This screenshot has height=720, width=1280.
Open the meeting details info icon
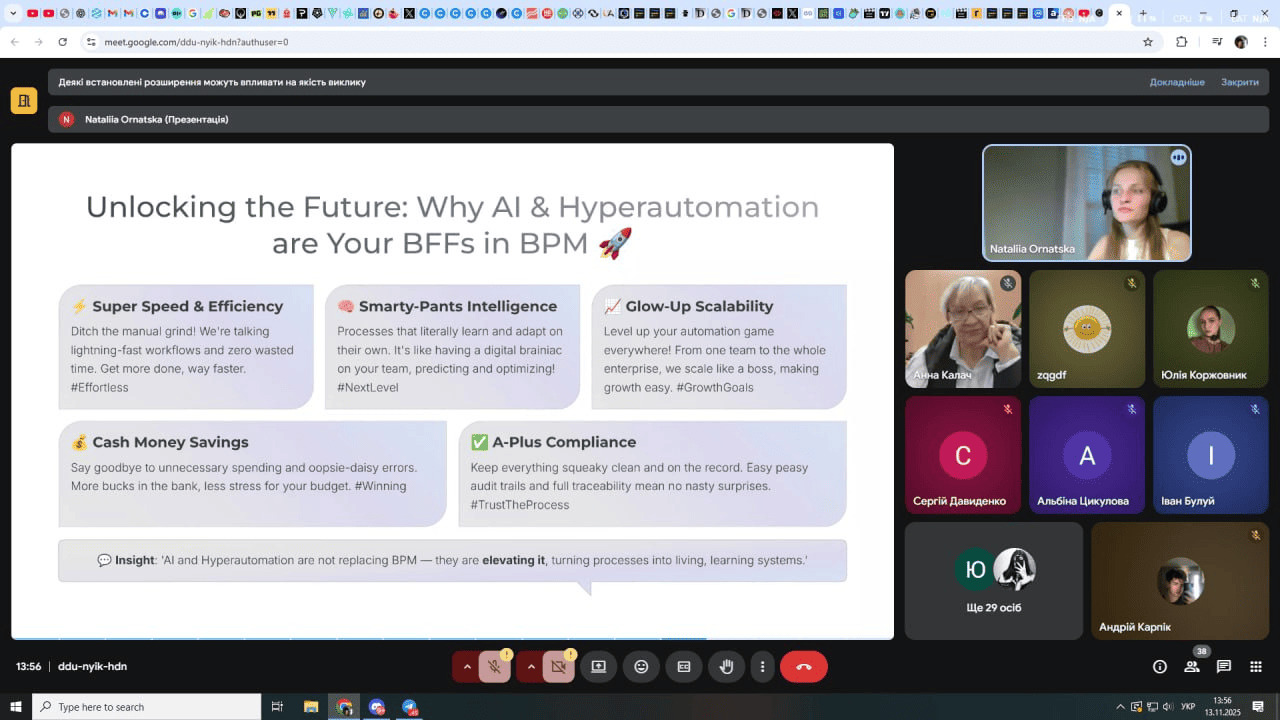click(x=1160, y=667)
